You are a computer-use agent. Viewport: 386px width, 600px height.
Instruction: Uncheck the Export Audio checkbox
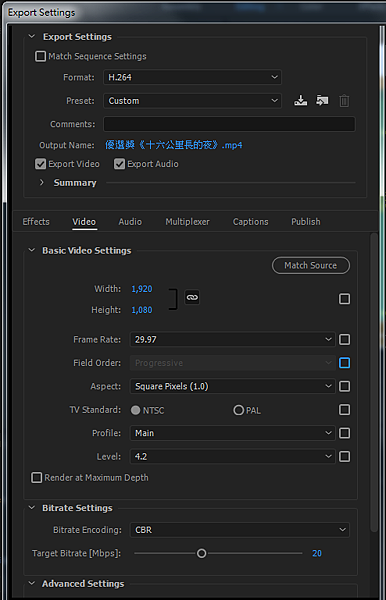(119, 164)
